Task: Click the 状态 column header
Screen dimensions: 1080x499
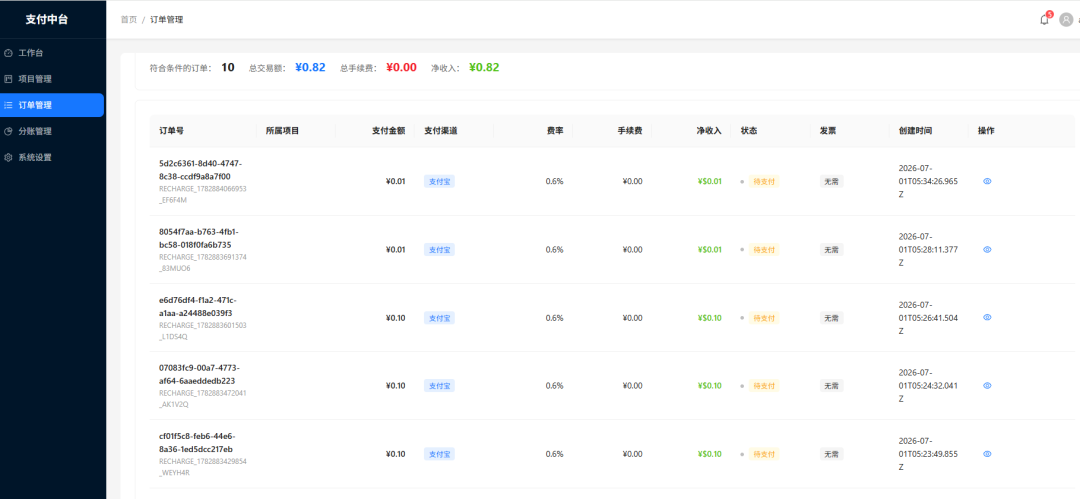Action: coord(749,130)
